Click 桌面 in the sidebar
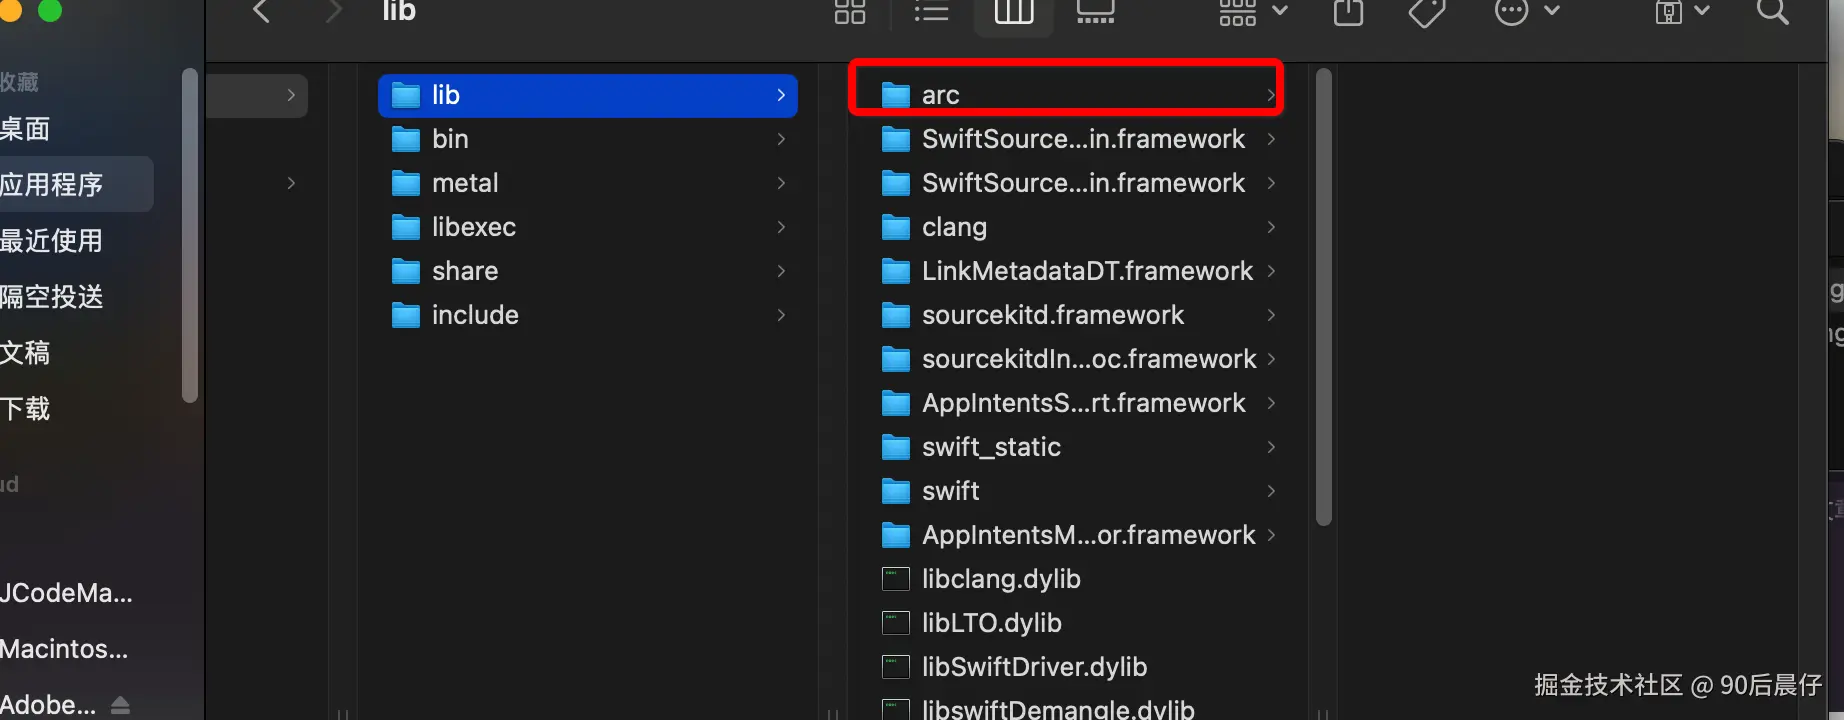The height and width of the screenshot is (720, 1844). (x=26, y=129)
